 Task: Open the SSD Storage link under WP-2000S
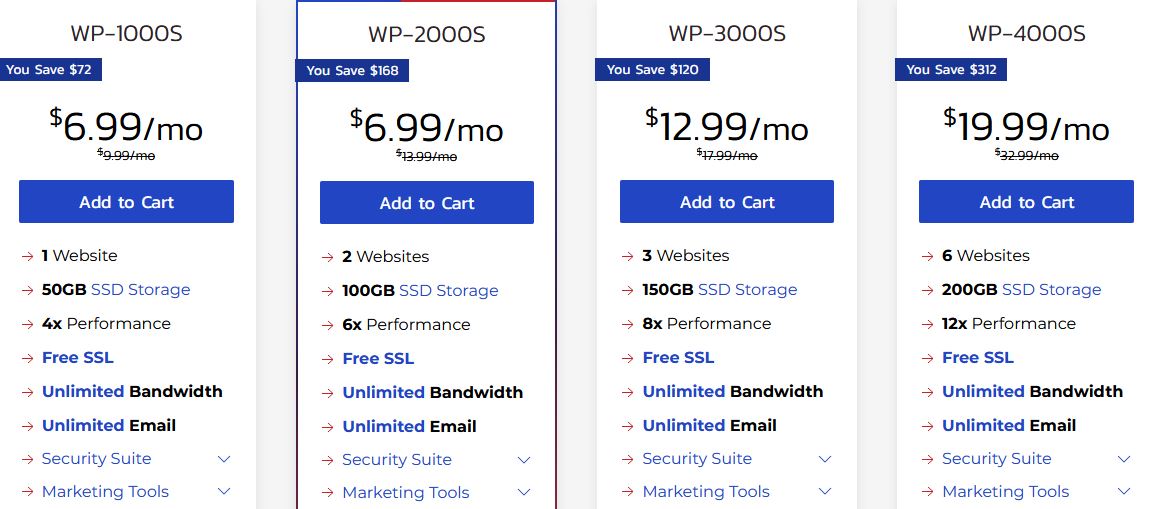point(449,291)
